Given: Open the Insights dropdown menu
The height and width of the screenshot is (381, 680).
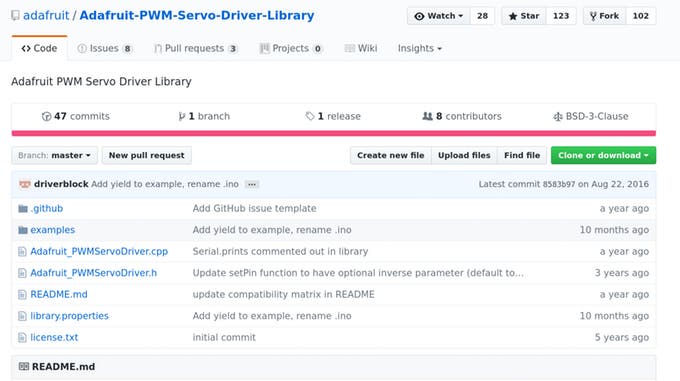Looking at the screenshot, I should (420, 49).
